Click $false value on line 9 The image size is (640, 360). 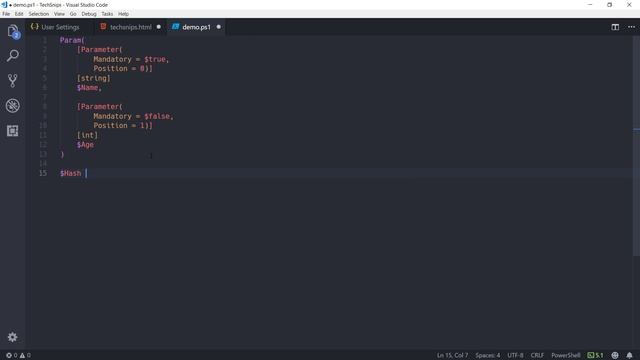pyautogui.click(x=157, y=116)
